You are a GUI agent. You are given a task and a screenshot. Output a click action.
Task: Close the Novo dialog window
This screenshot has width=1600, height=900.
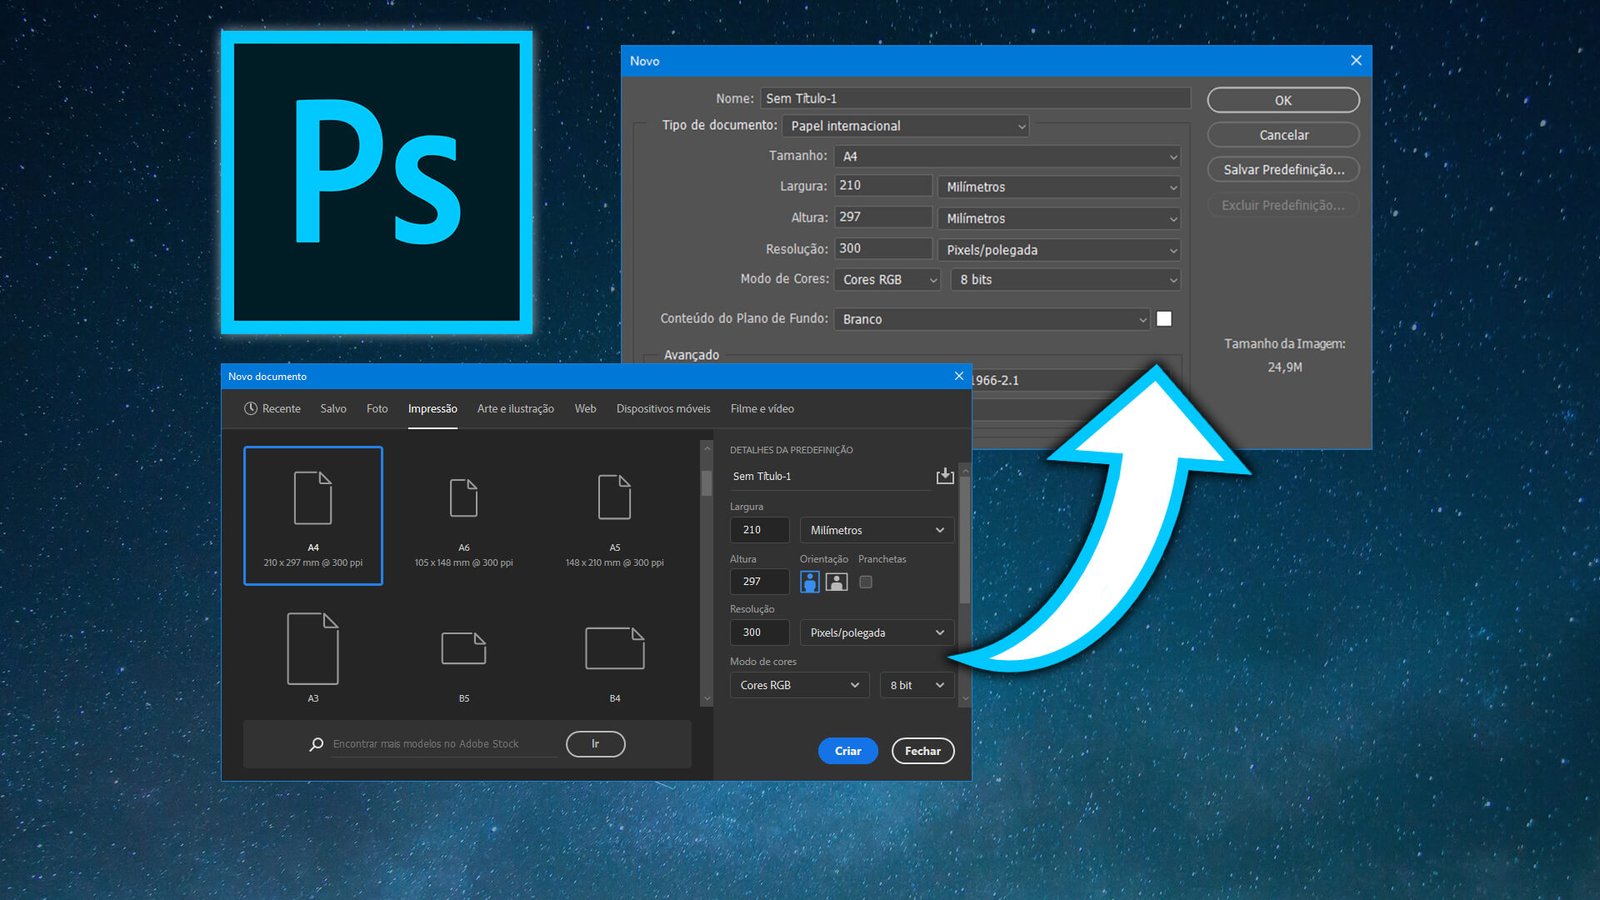click(1356, 61)
